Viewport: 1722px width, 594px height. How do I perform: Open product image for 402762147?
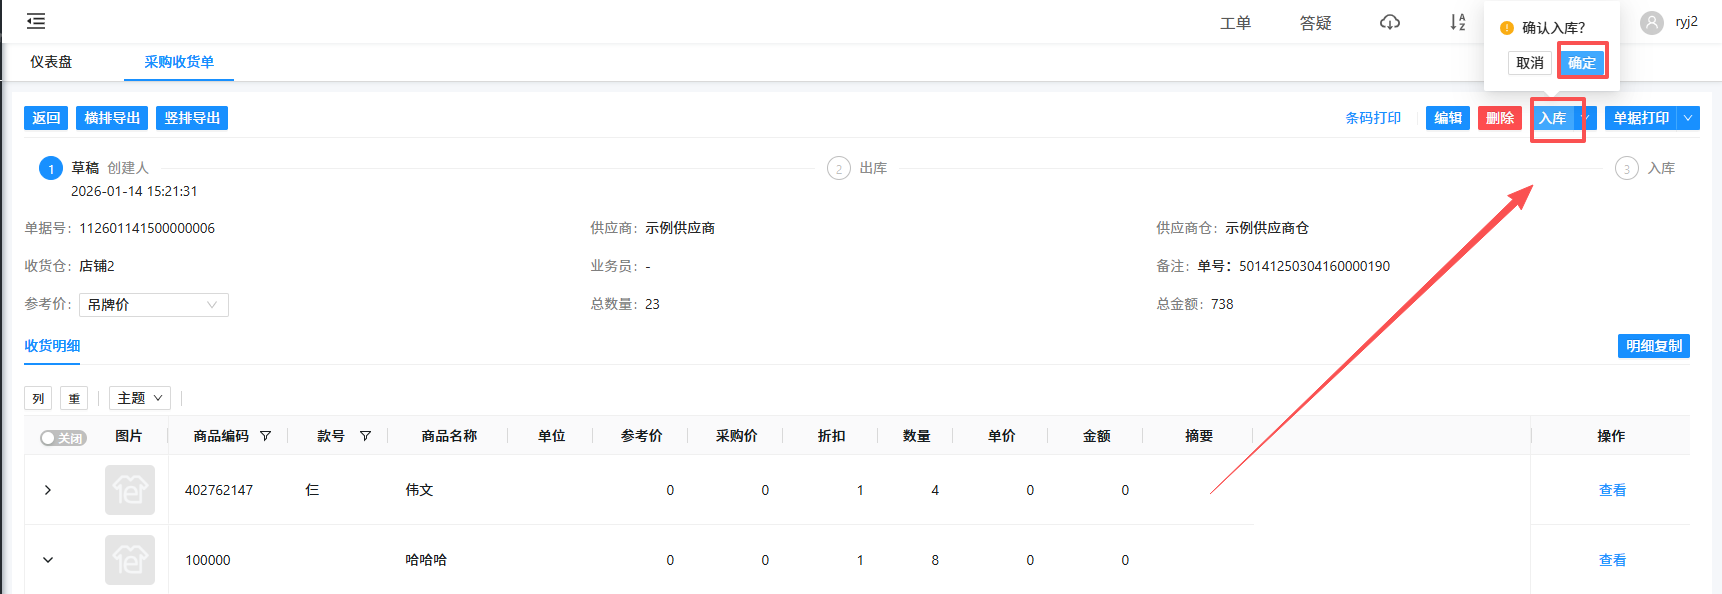[x=130, y=490]
